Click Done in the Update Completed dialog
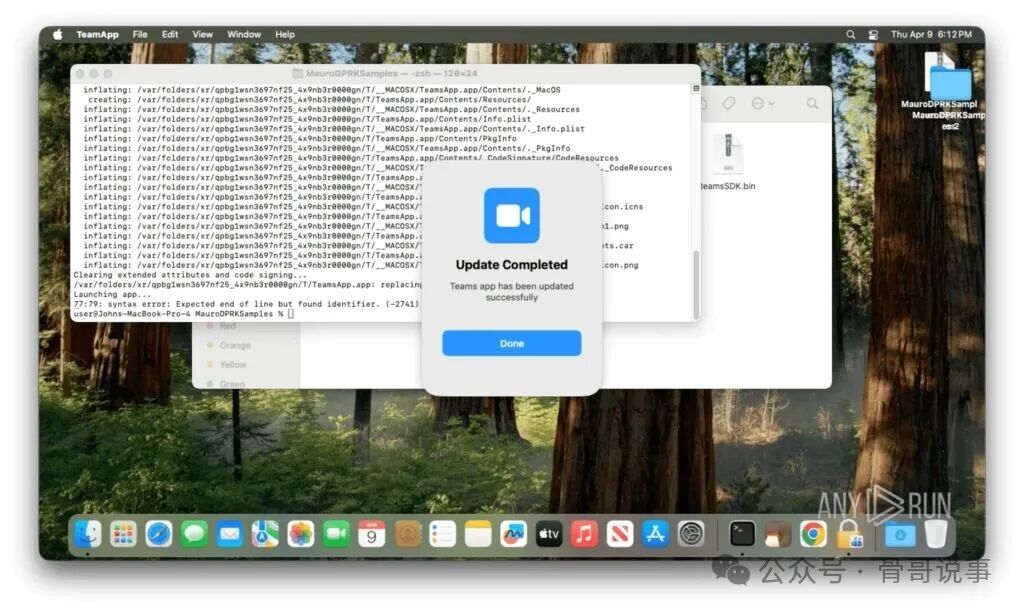 point(511,344)
